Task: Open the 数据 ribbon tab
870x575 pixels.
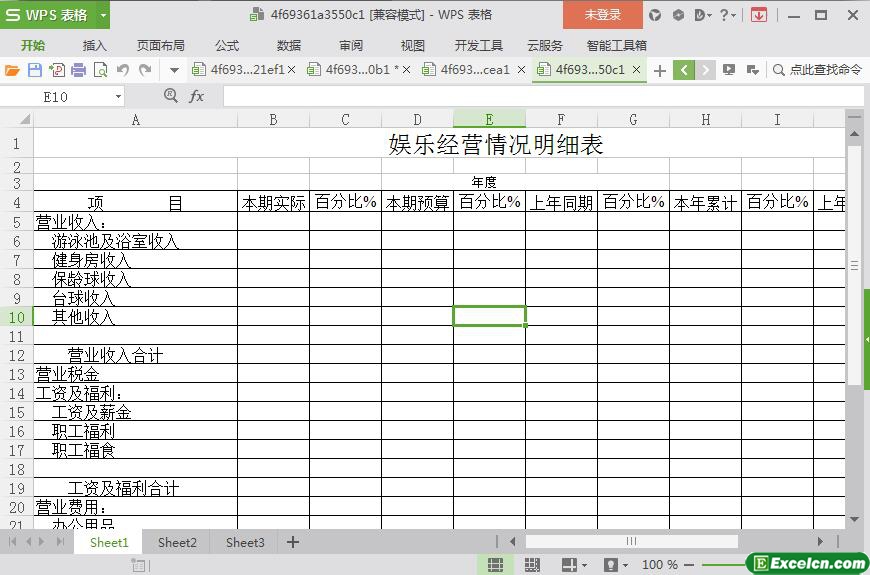Action: 289,46
